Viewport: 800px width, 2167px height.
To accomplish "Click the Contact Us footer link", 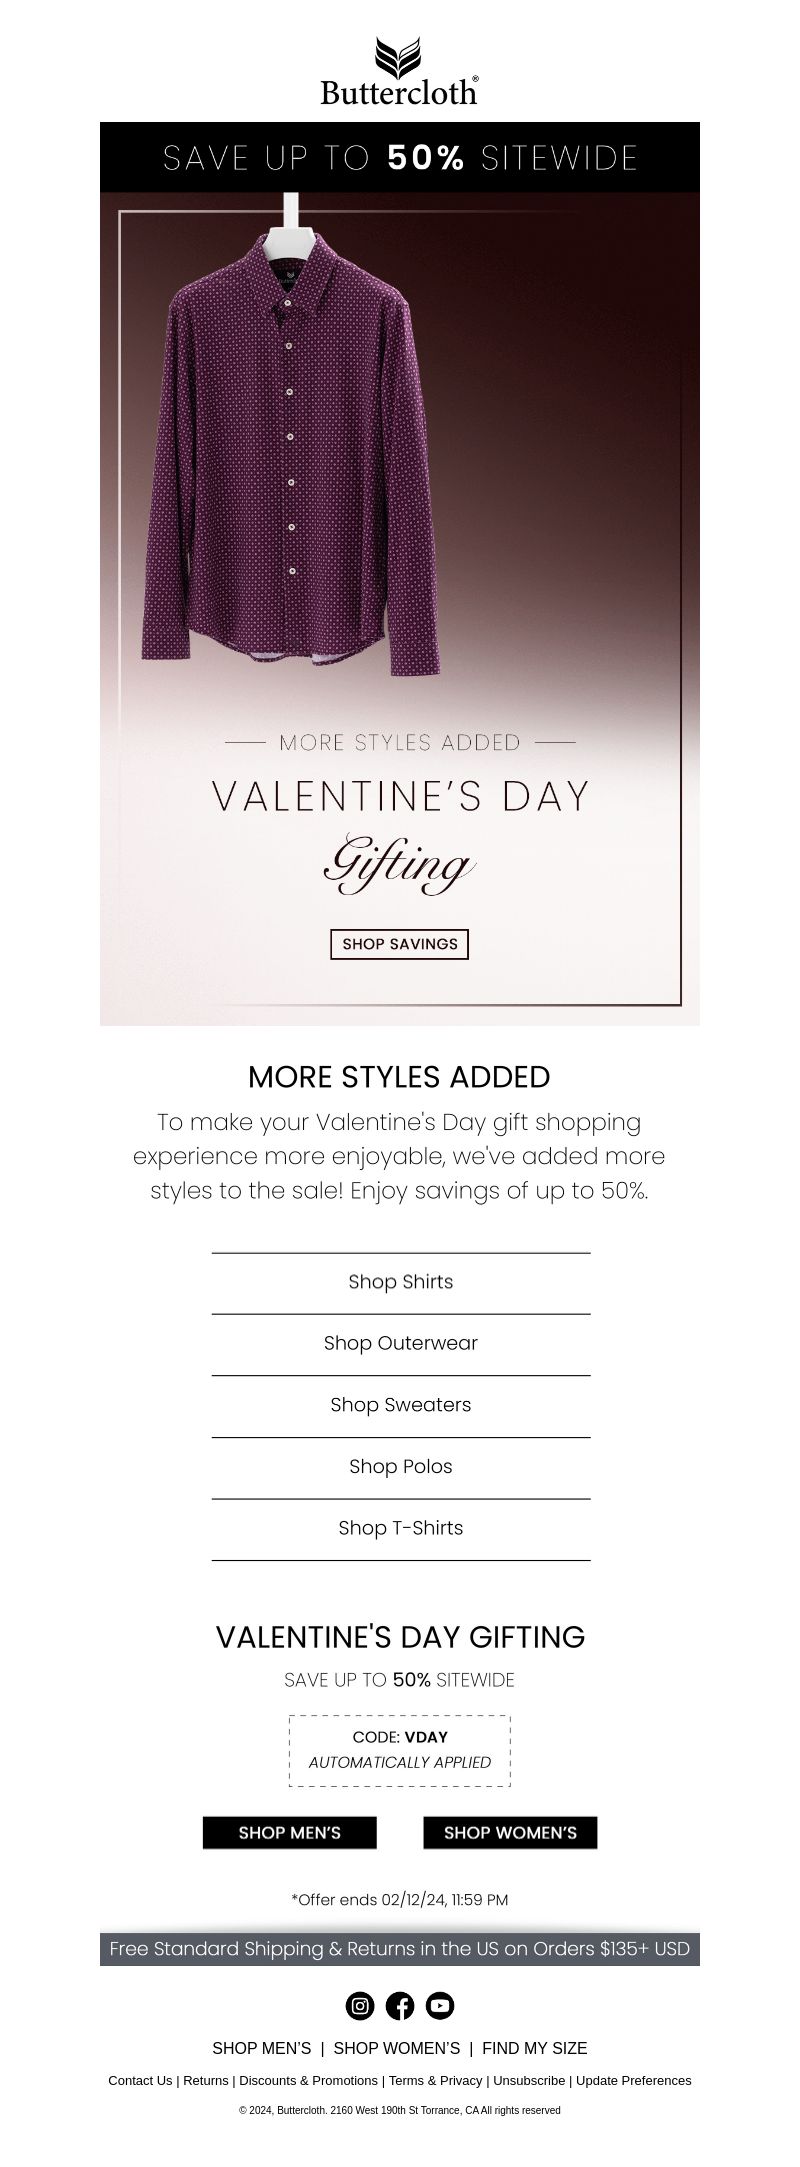I will click(x=140, y=2080).
